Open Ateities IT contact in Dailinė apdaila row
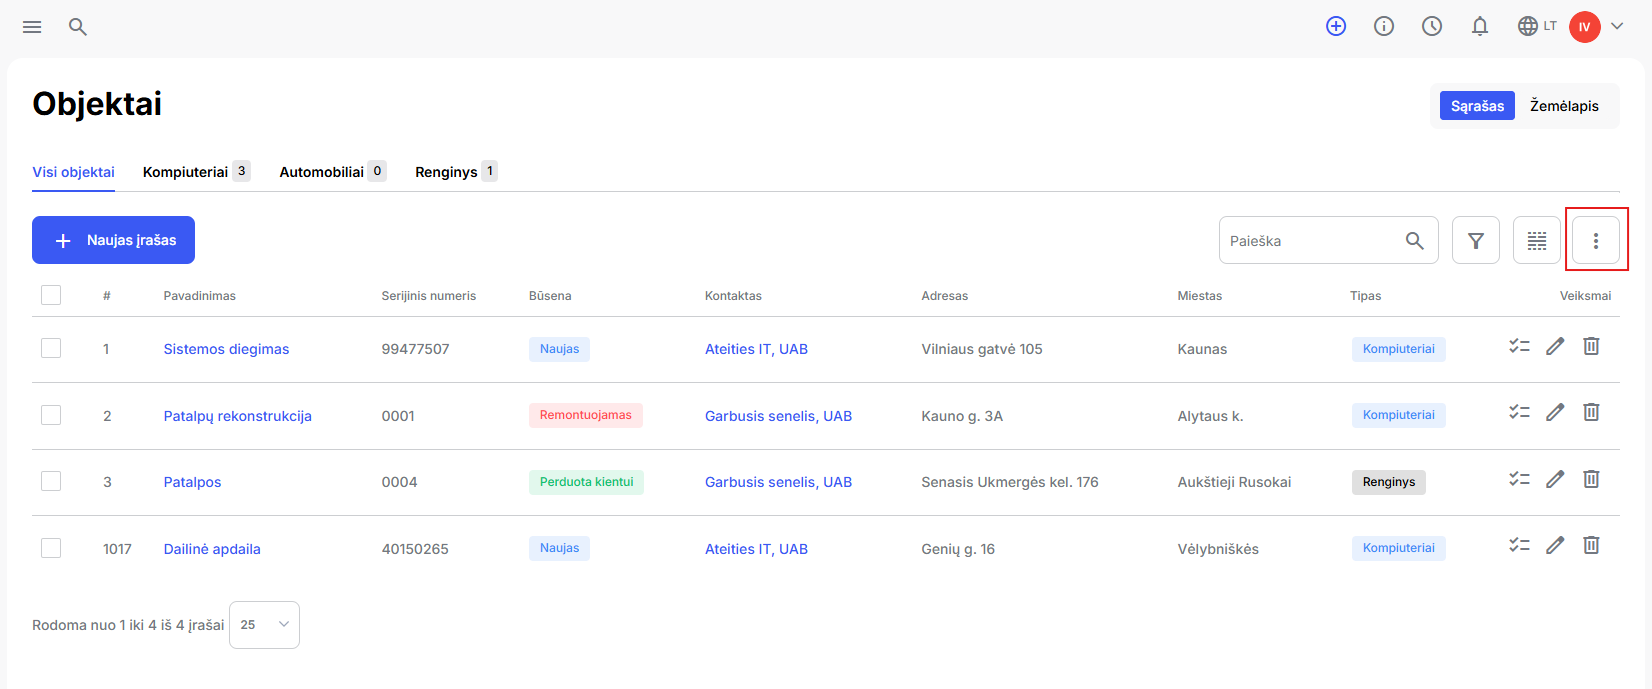The height and width of the screenshot is (689, 1652). pos(756,549)
